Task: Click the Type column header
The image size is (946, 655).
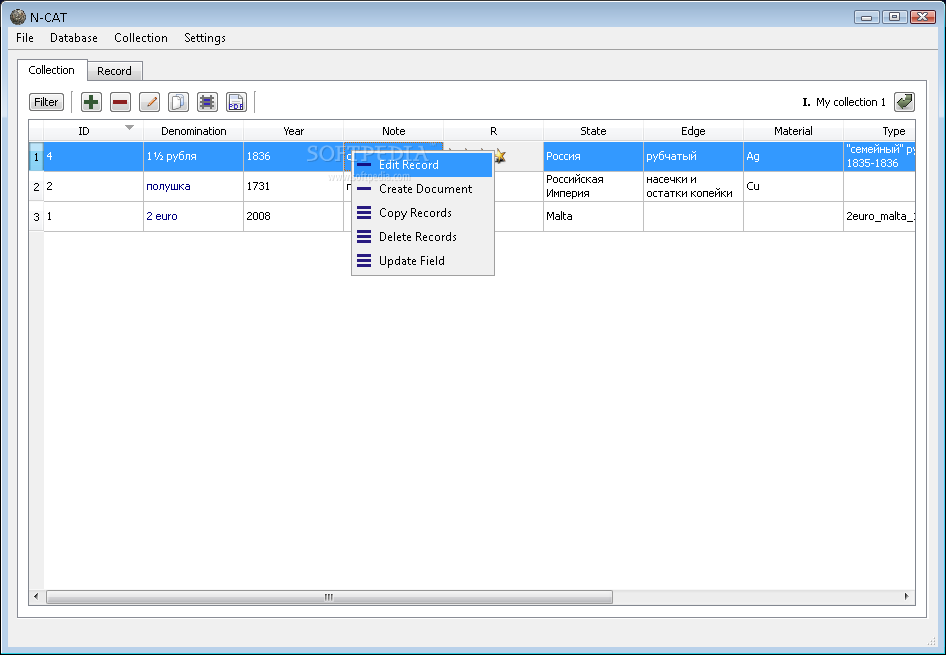Action: point(880,131)
